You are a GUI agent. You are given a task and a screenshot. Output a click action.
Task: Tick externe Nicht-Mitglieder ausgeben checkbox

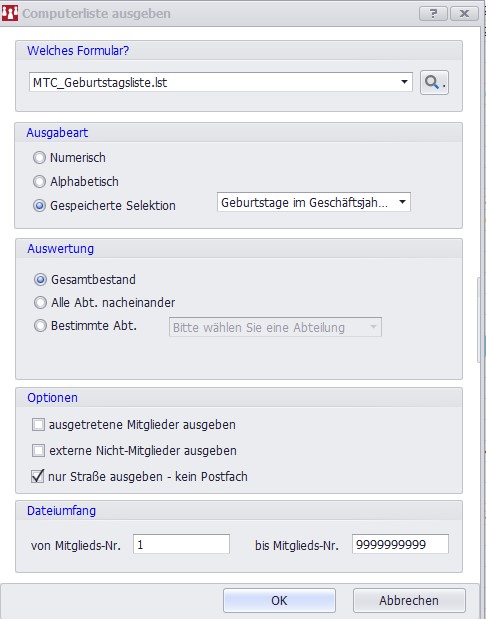coord(38,450)
